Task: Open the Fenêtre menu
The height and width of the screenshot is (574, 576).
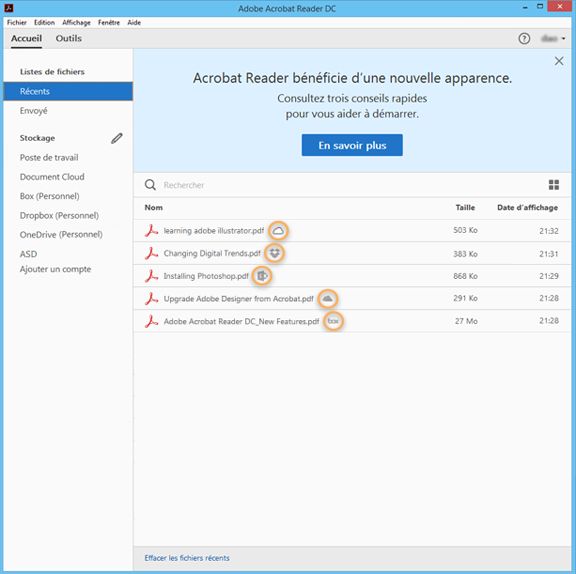Action: (x=109, y=22)
